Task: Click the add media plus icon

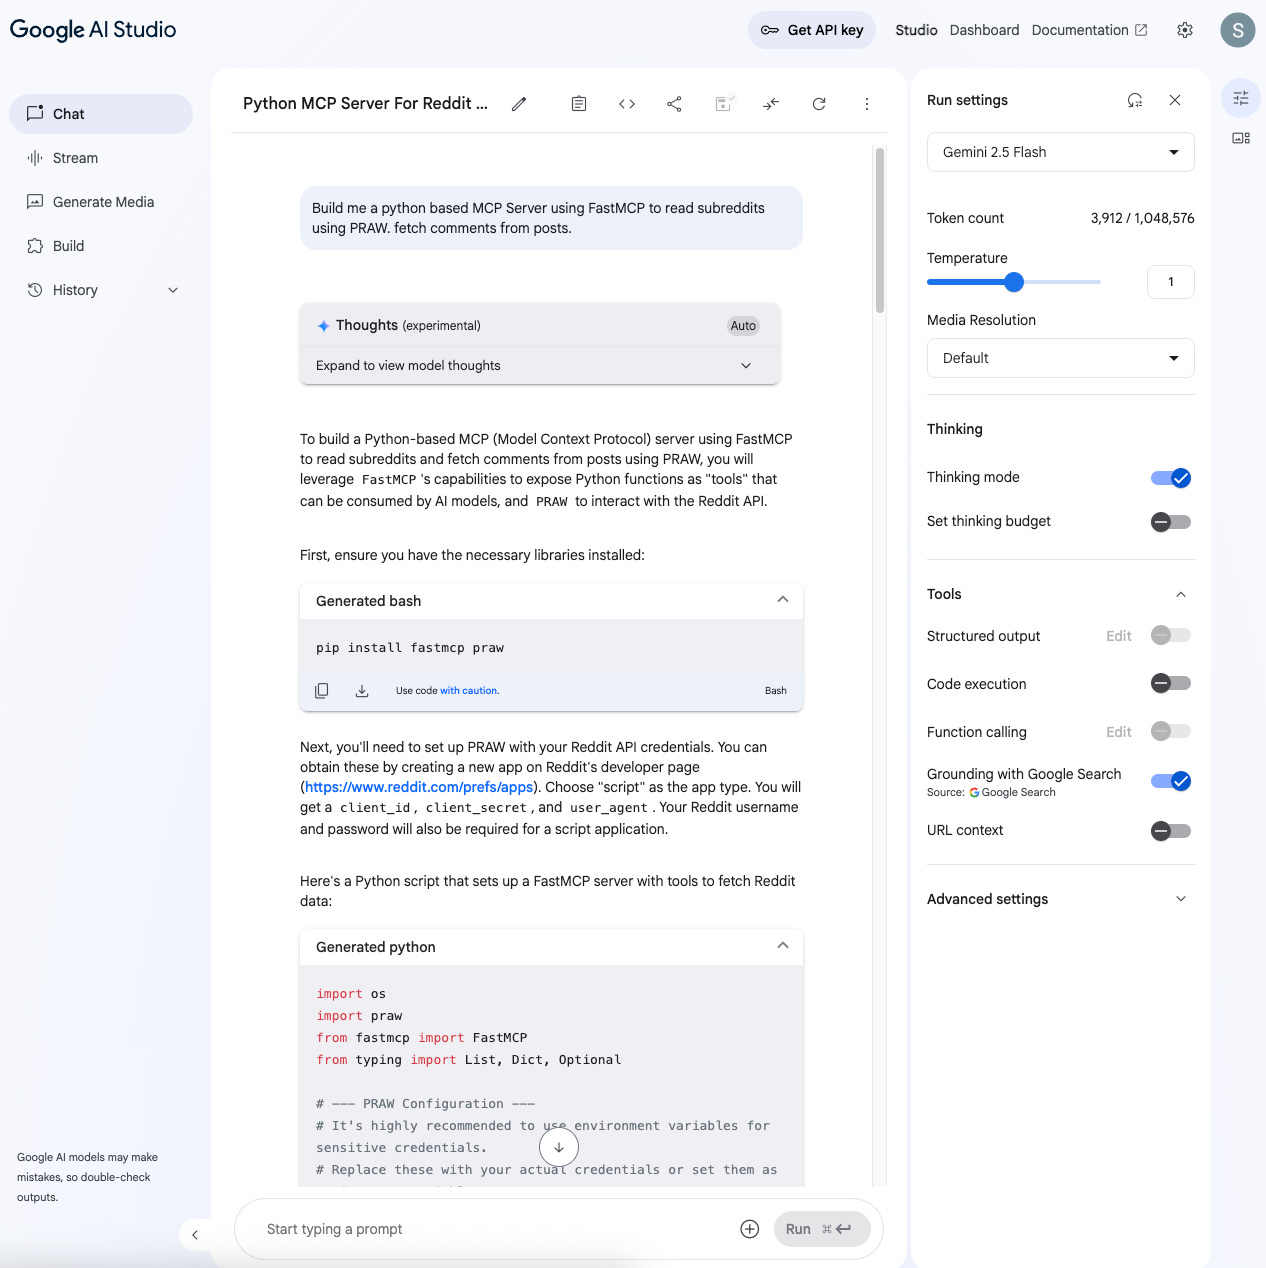Action: [x=750, y=1229]
